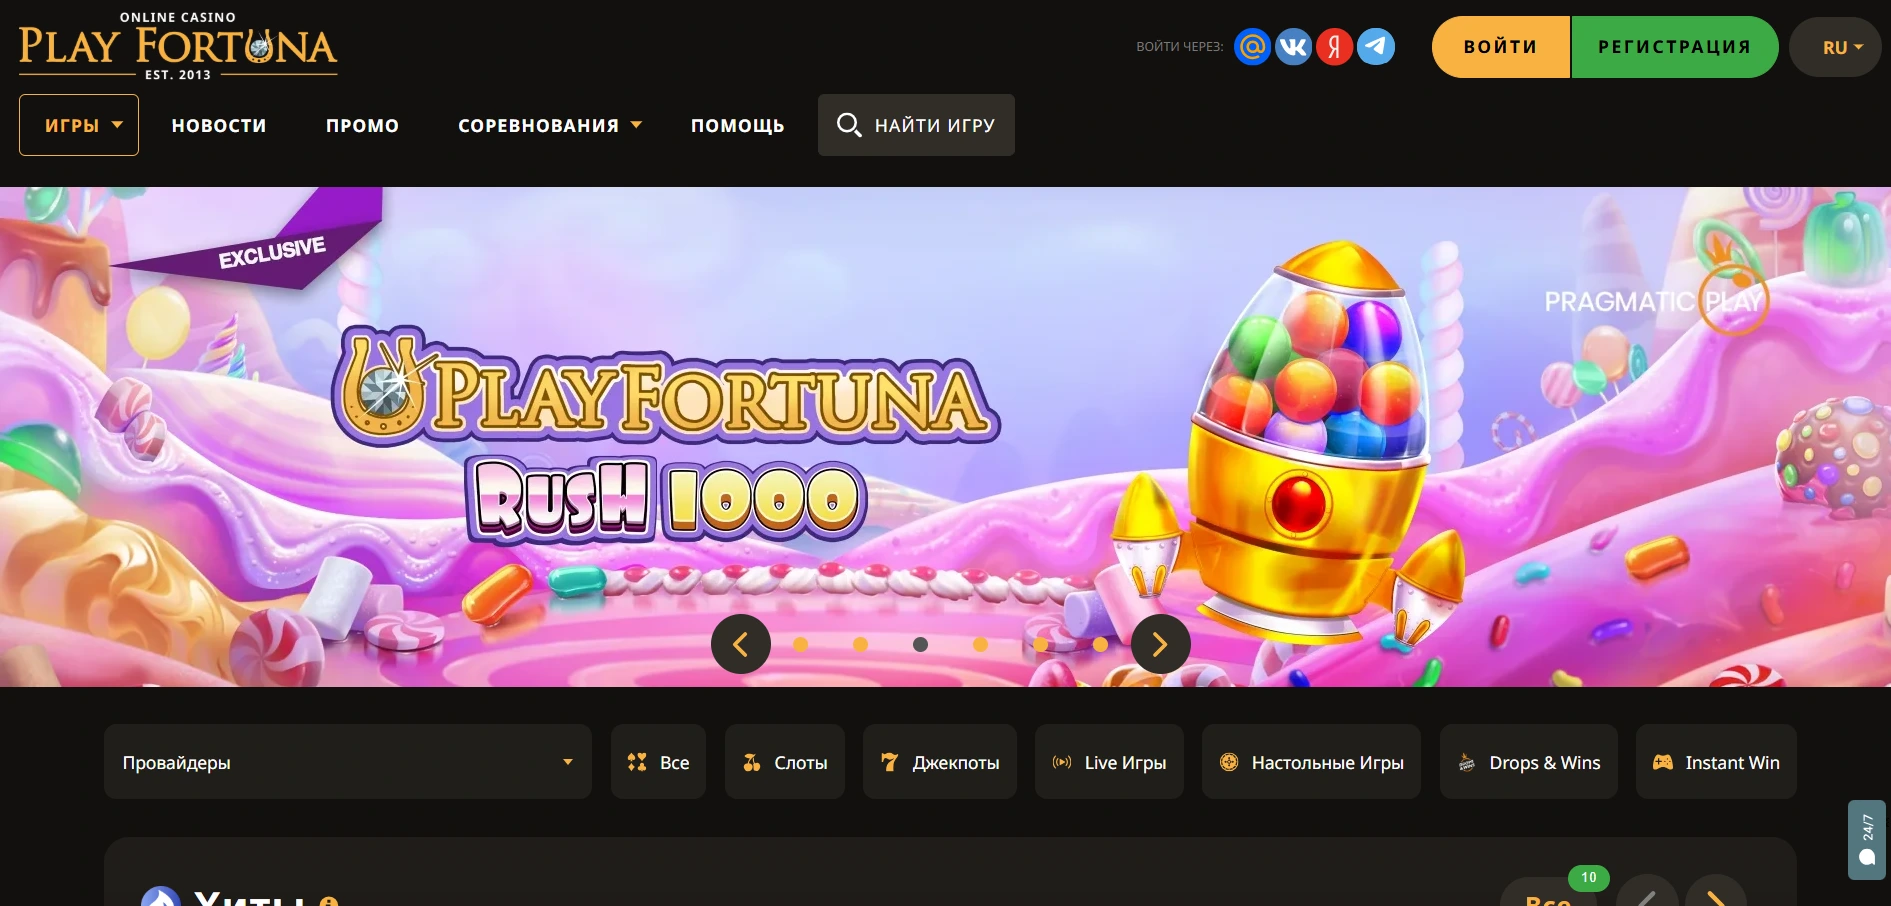The height and width of the screenshot is (906, 1891).
Task: Go to next banner slide arrow
Action: click(x=1160, y=644)
